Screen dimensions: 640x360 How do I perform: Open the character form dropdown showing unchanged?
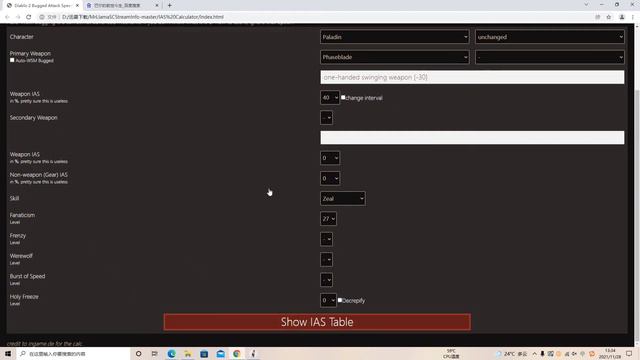tap(549, 37)
